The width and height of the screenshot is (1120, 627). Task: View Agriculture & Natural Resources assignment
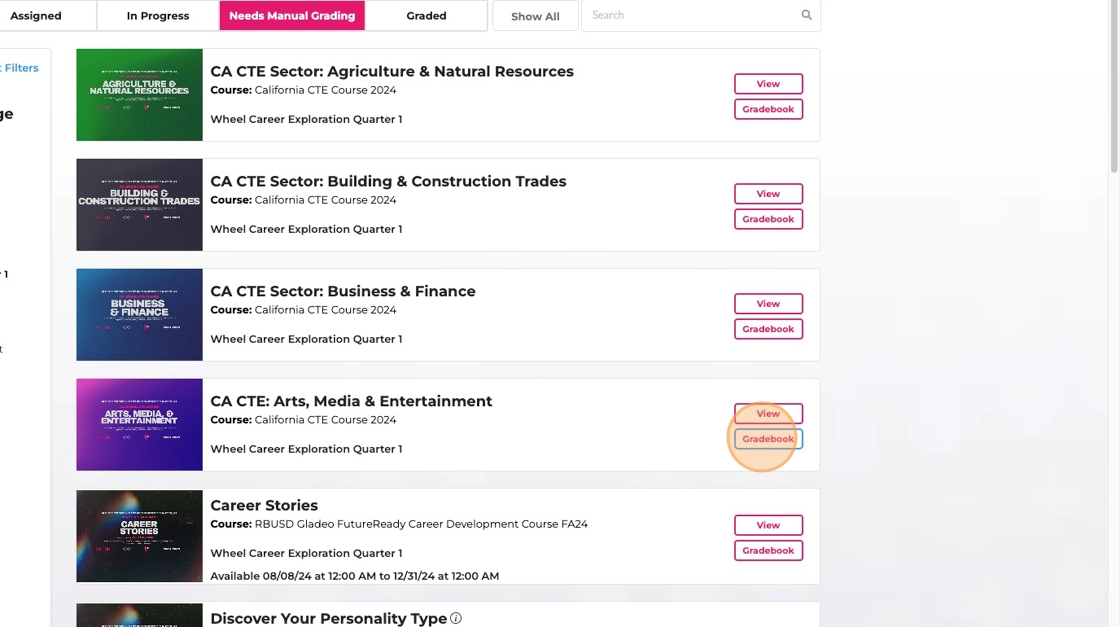click(769, 84)
